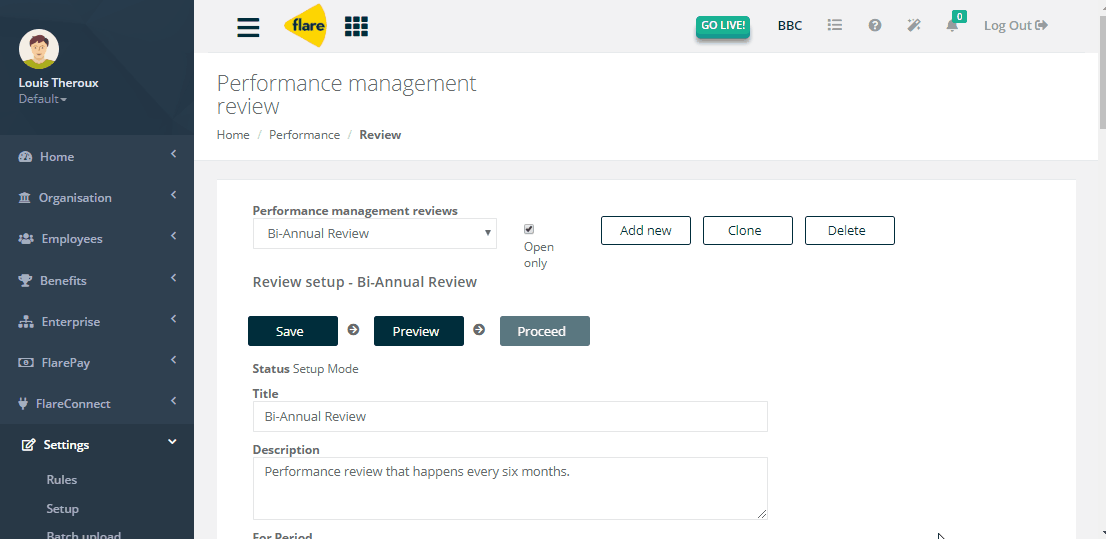Click the Performance breadcrumb link
Viewport: 1106px width, 539px height.
click(x=304, y=135)
